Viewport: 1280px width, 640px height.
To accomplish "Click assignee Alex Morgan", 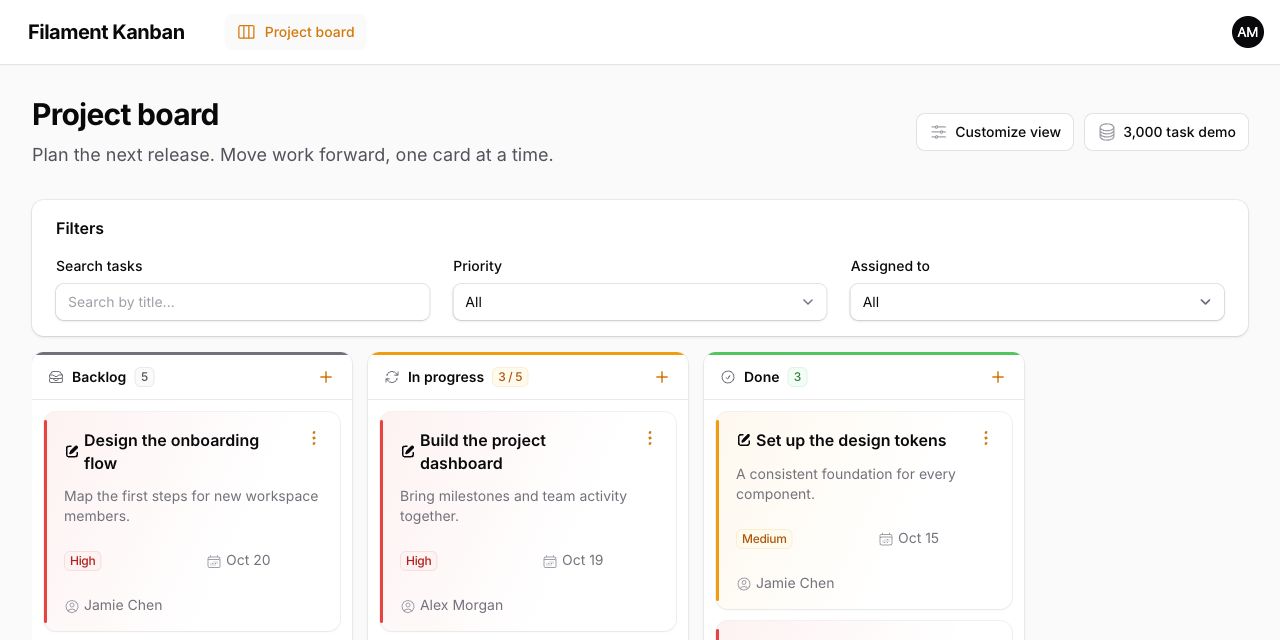I will (461, 605).
